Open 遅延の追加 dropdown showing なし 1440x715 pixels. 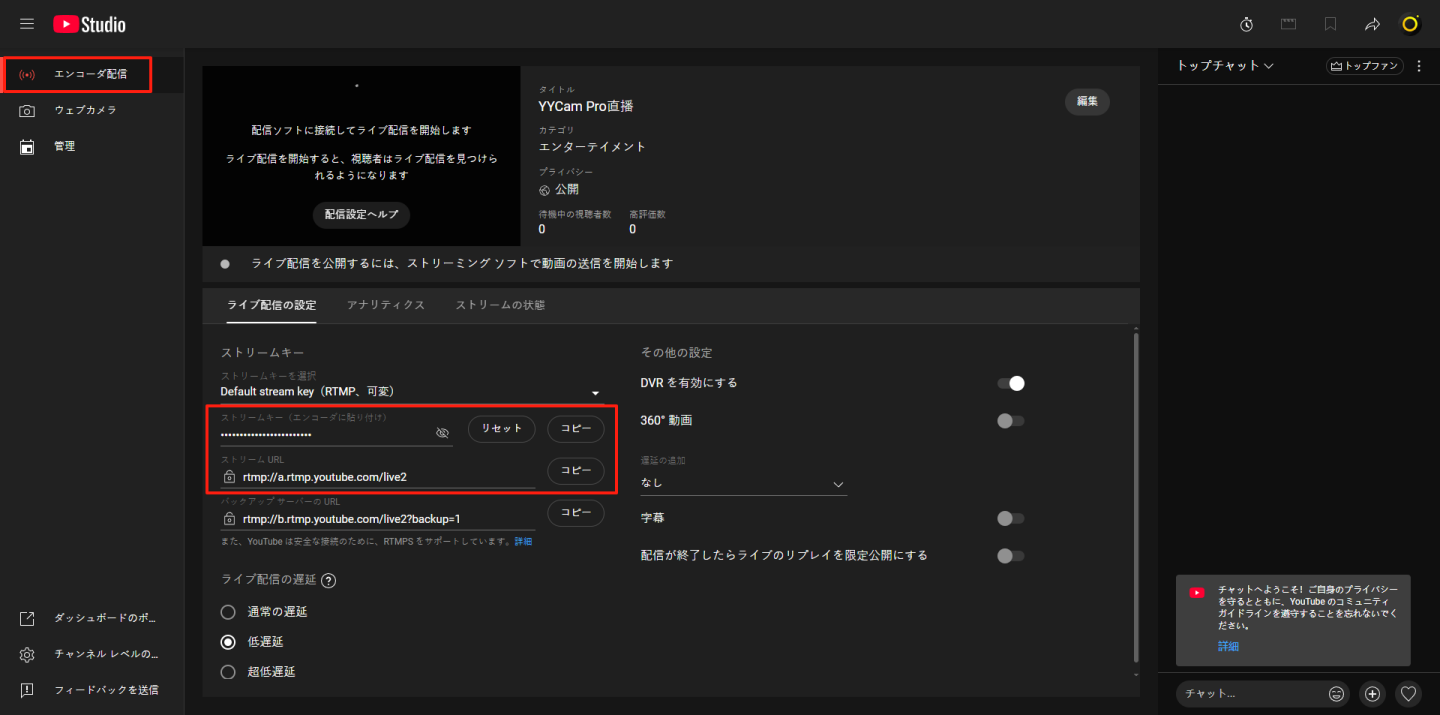743,483
